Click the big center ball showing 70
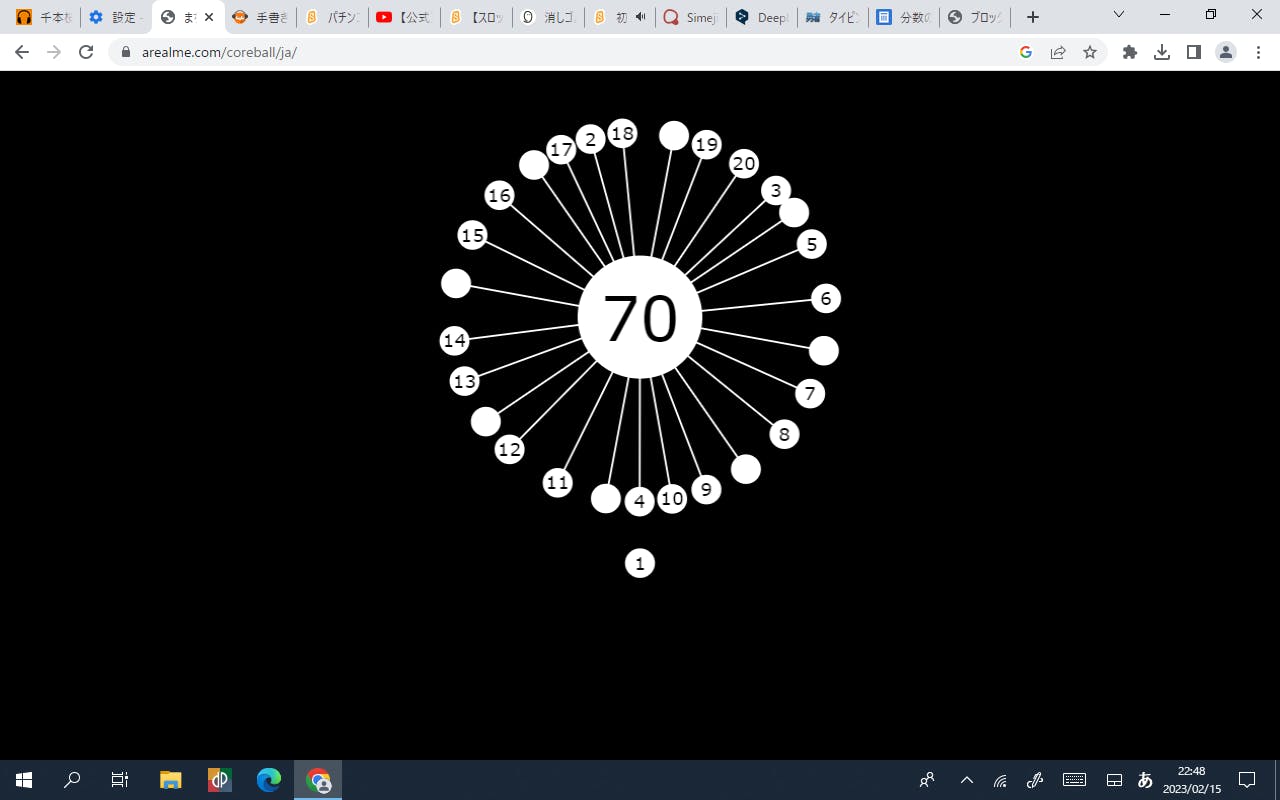 [x=640, y=318]
